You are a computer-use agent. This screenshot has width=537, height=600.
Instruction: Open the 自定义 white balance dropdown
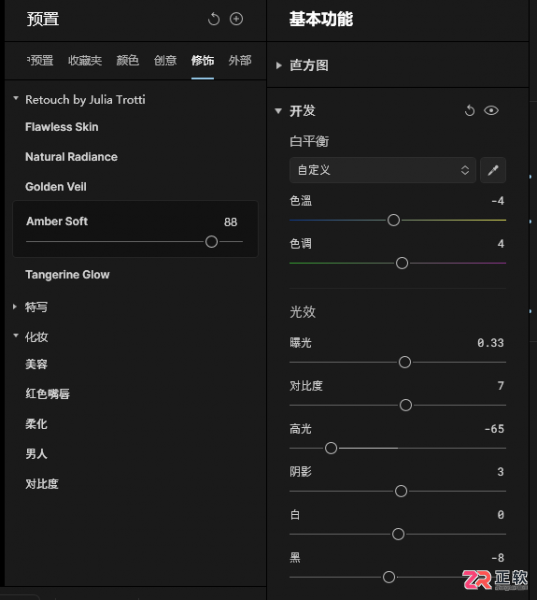(382, 170)
